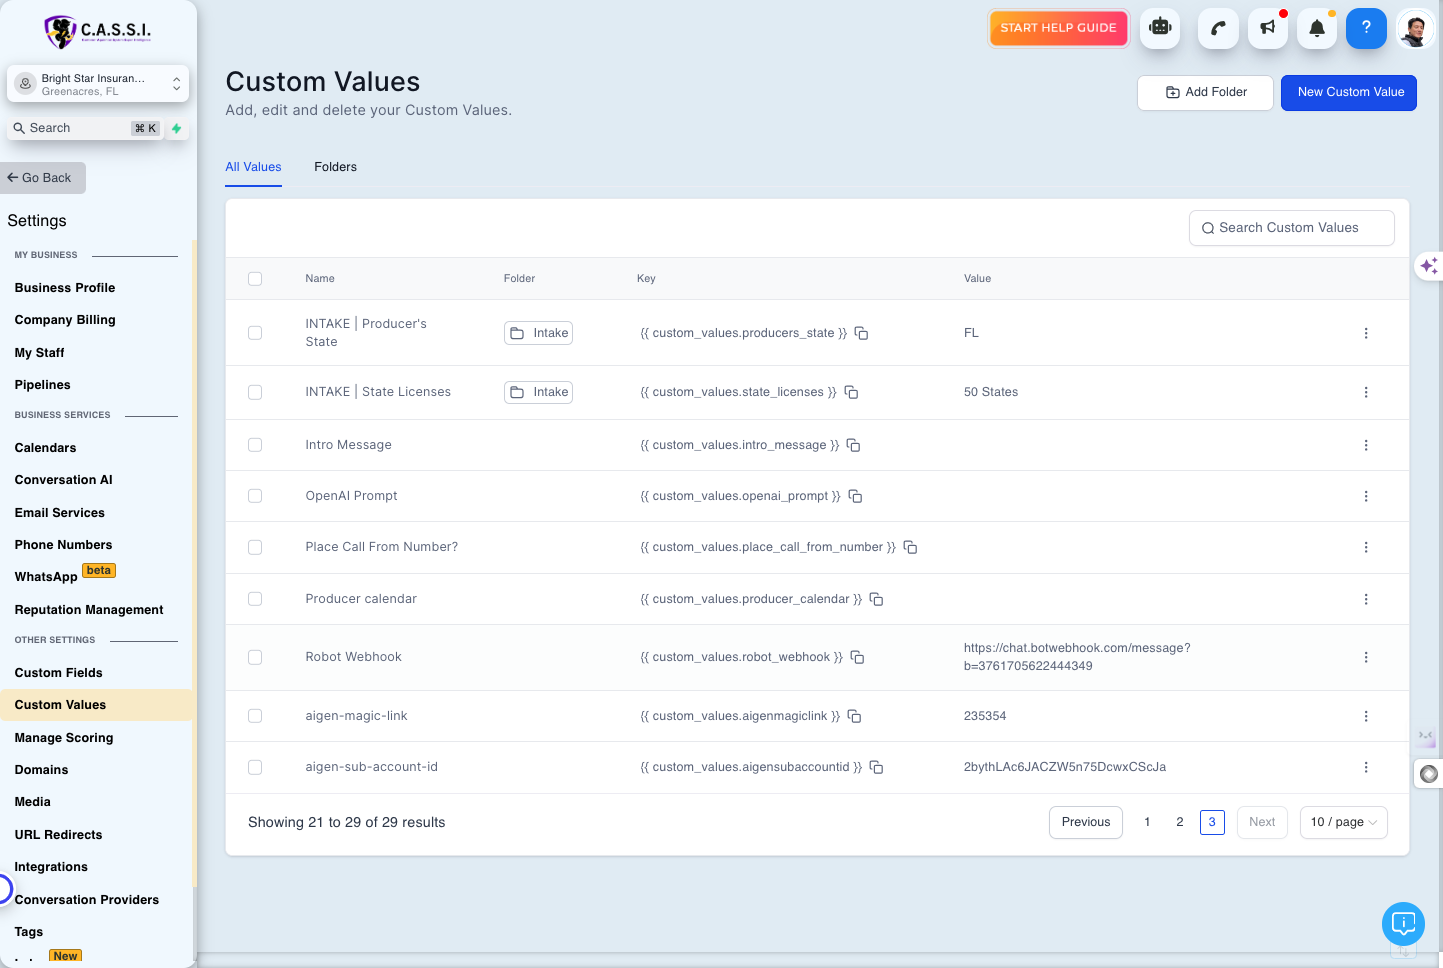Jump to page 2 of results
Screen dimensions: 1443x968
(1180, 822)
